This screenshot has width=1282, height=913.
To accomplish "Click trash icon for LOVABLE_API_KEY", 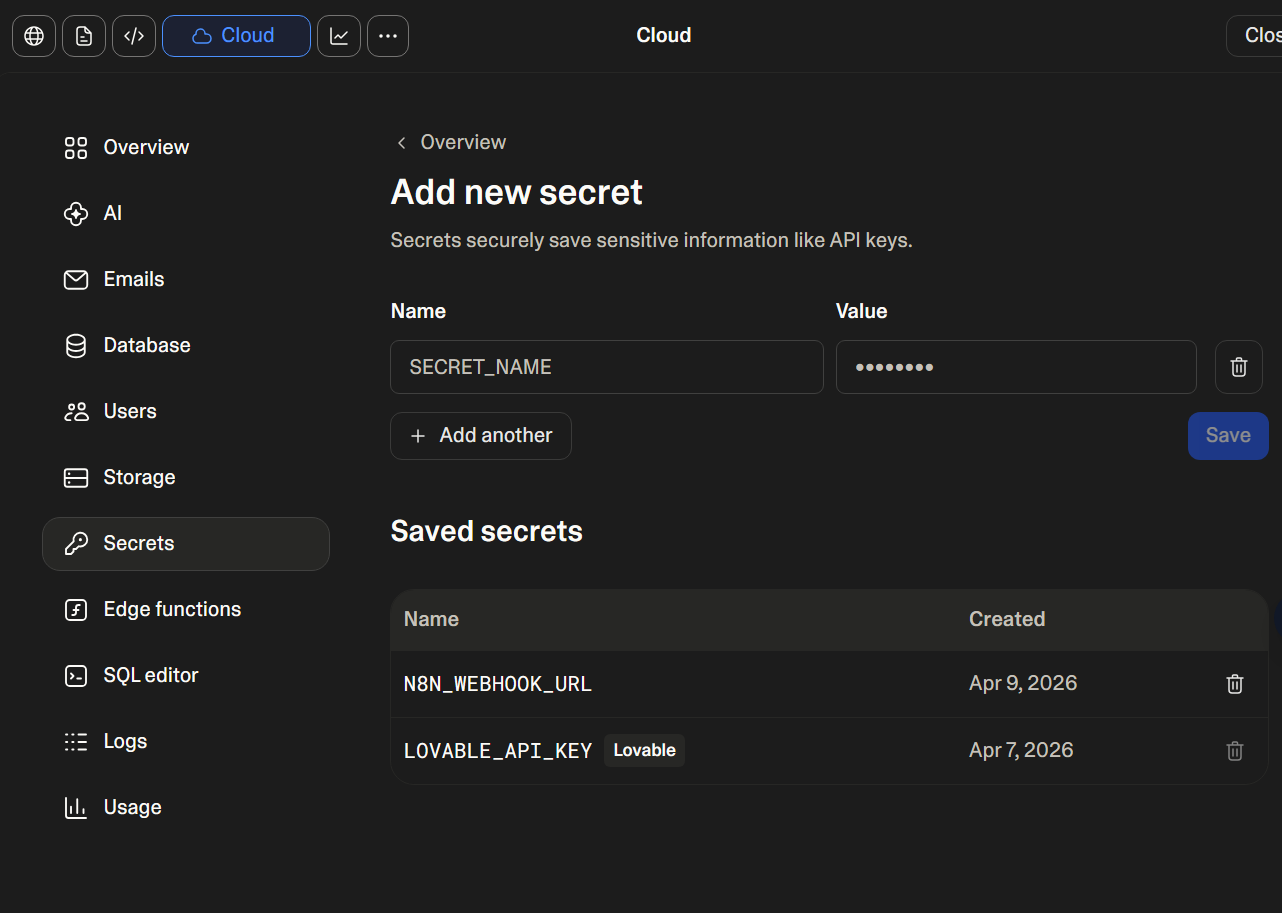I will (1235, 751).
